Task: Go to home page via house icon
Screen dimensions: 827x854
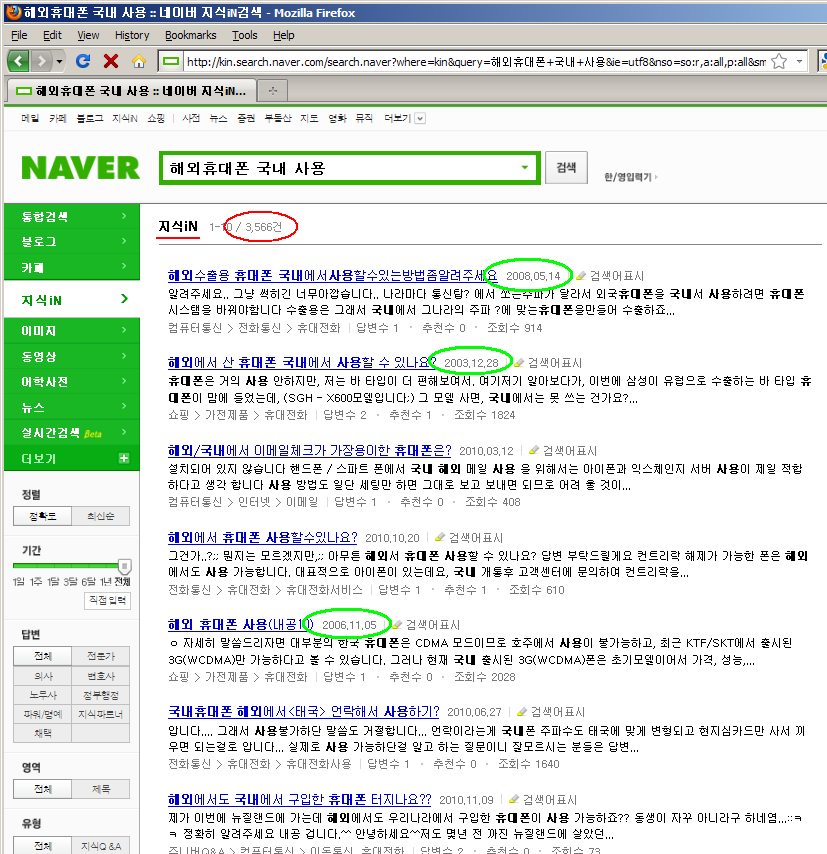Action: [139, 61]
